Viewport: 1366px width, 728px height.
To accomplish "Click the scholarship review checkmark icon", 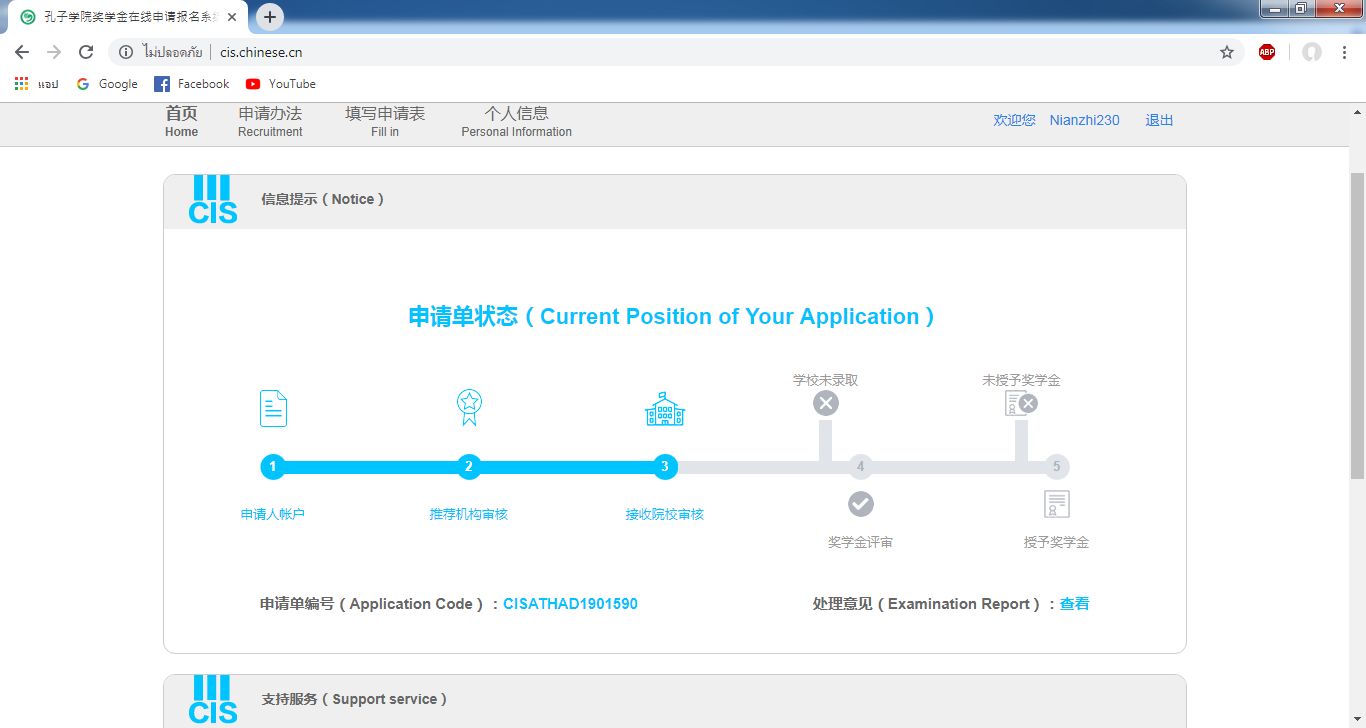I will [861, 504].
